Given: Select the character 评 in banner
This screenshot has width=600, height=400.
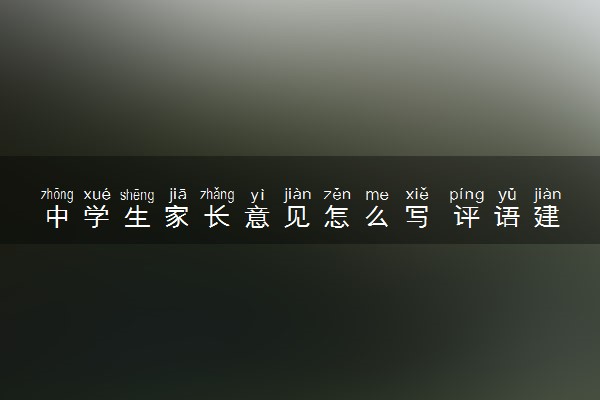Looking at the screenshot, I should pyautogui.click(x=467, y=217).
